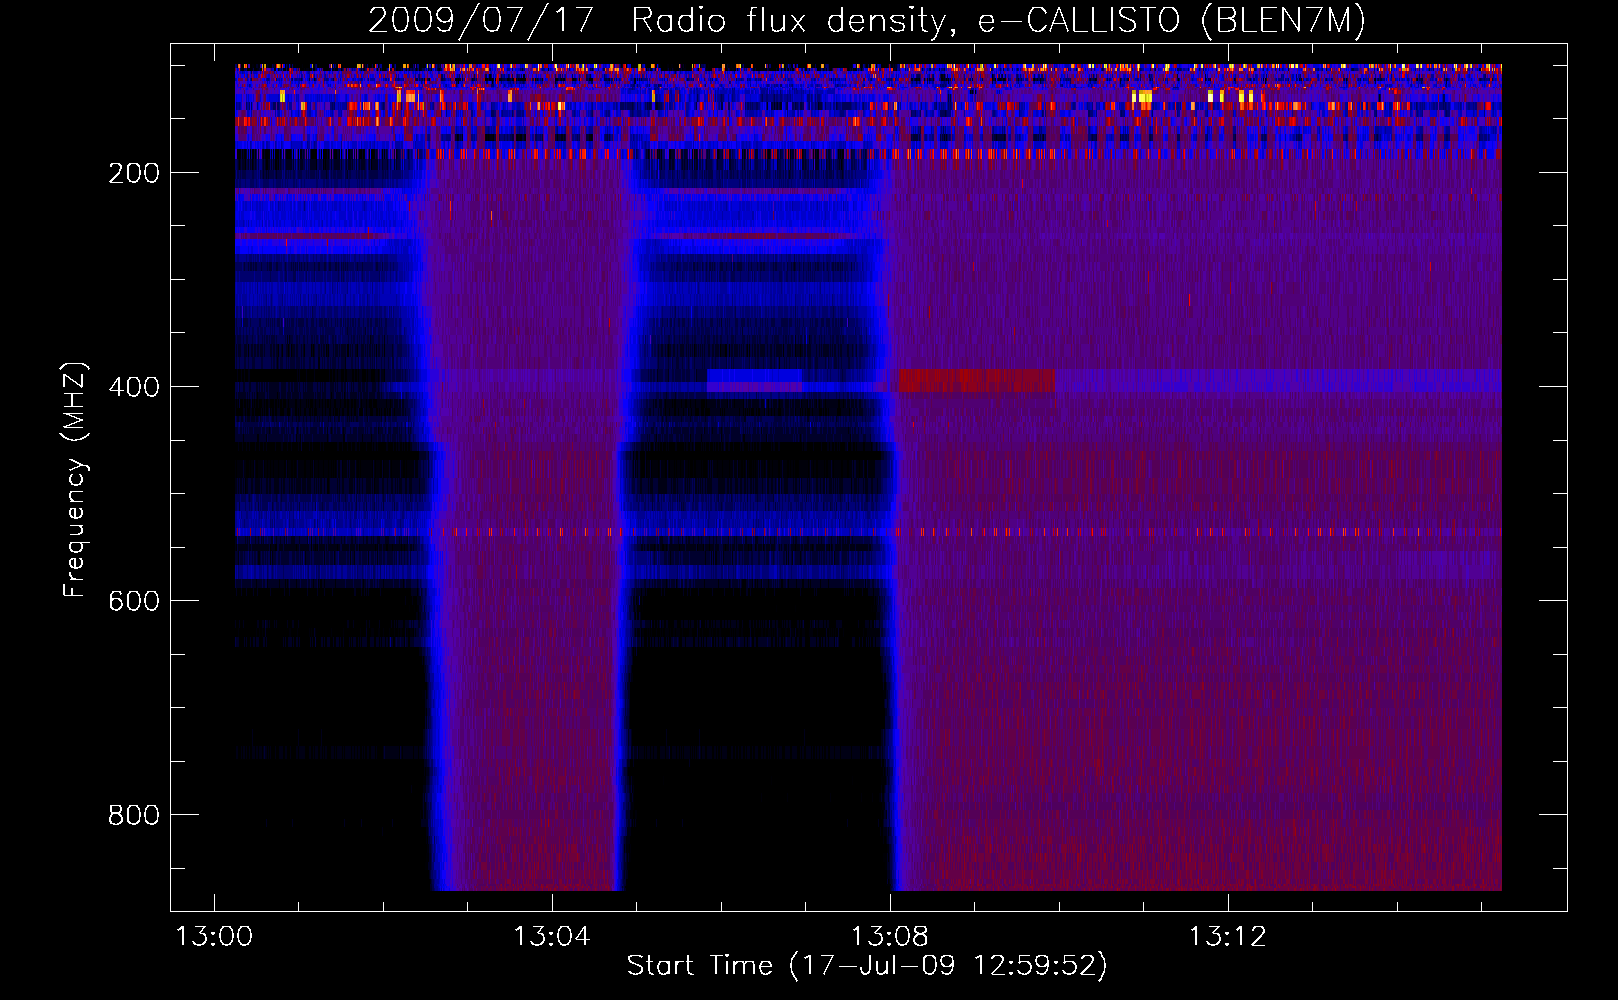Click the red emission band near 400 MHz

pyautogui.click(x=977, y=381)
